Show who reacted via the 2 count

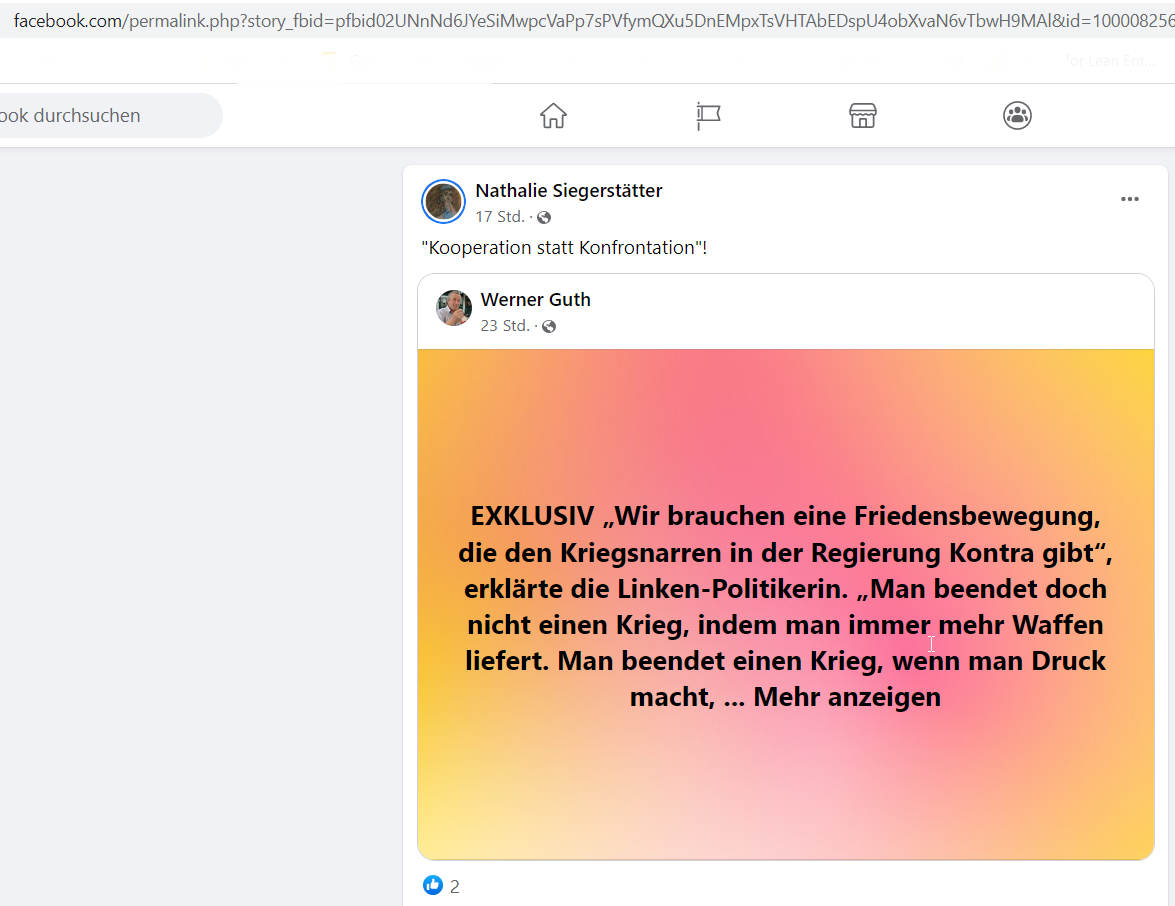pos(455,887)
